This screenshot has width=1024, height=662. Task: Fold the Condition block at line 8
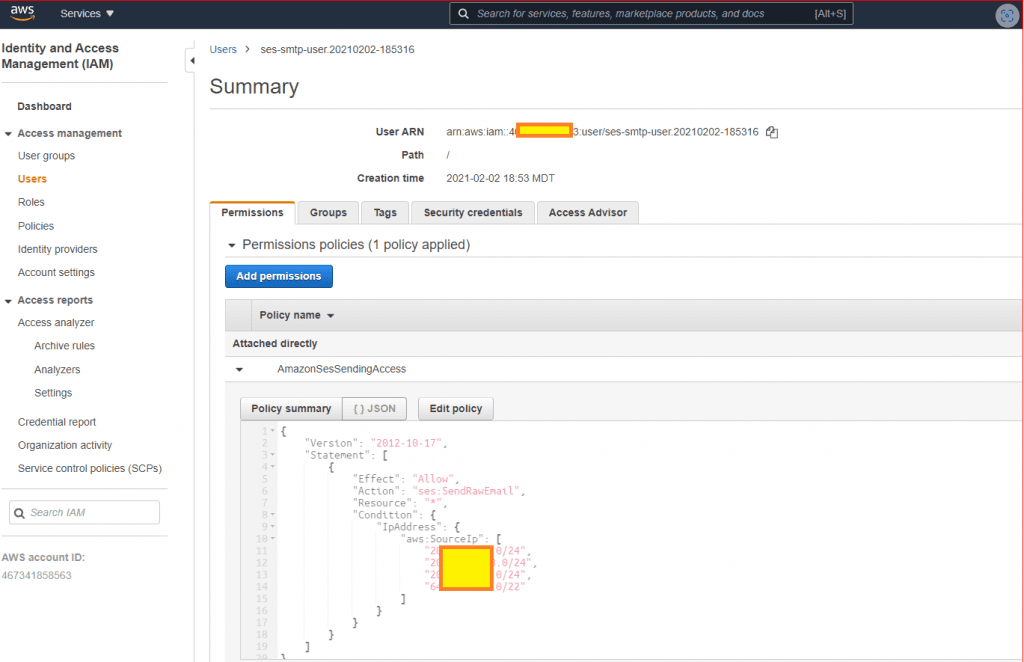click(x=273, y=515)
